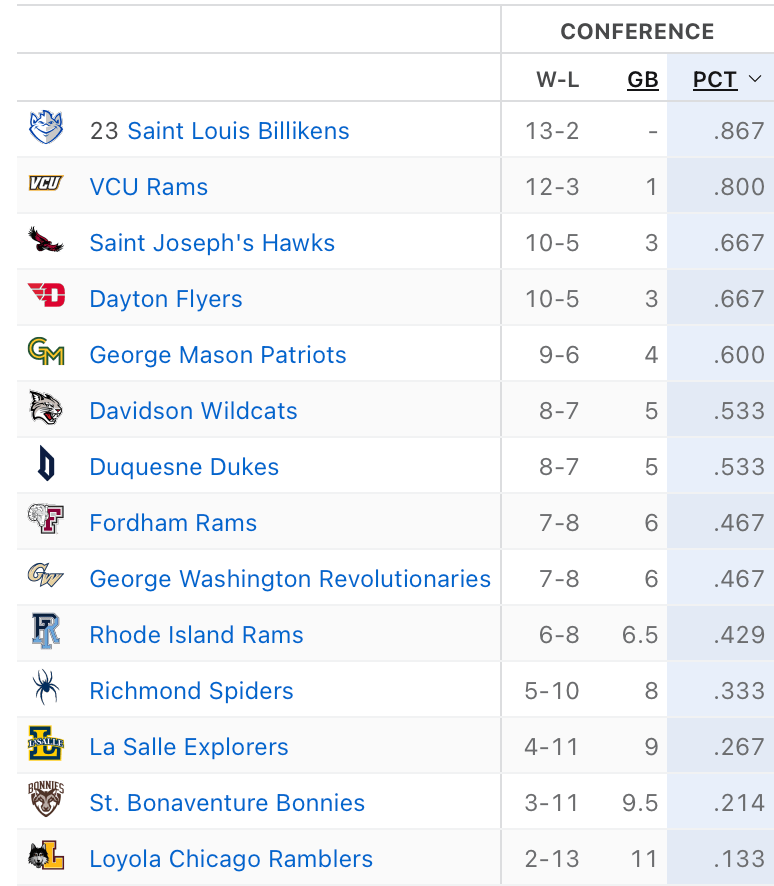Click the Duquesne Dukes logo icon
Screen dimensions: 774x886
[x=46, y=465]
